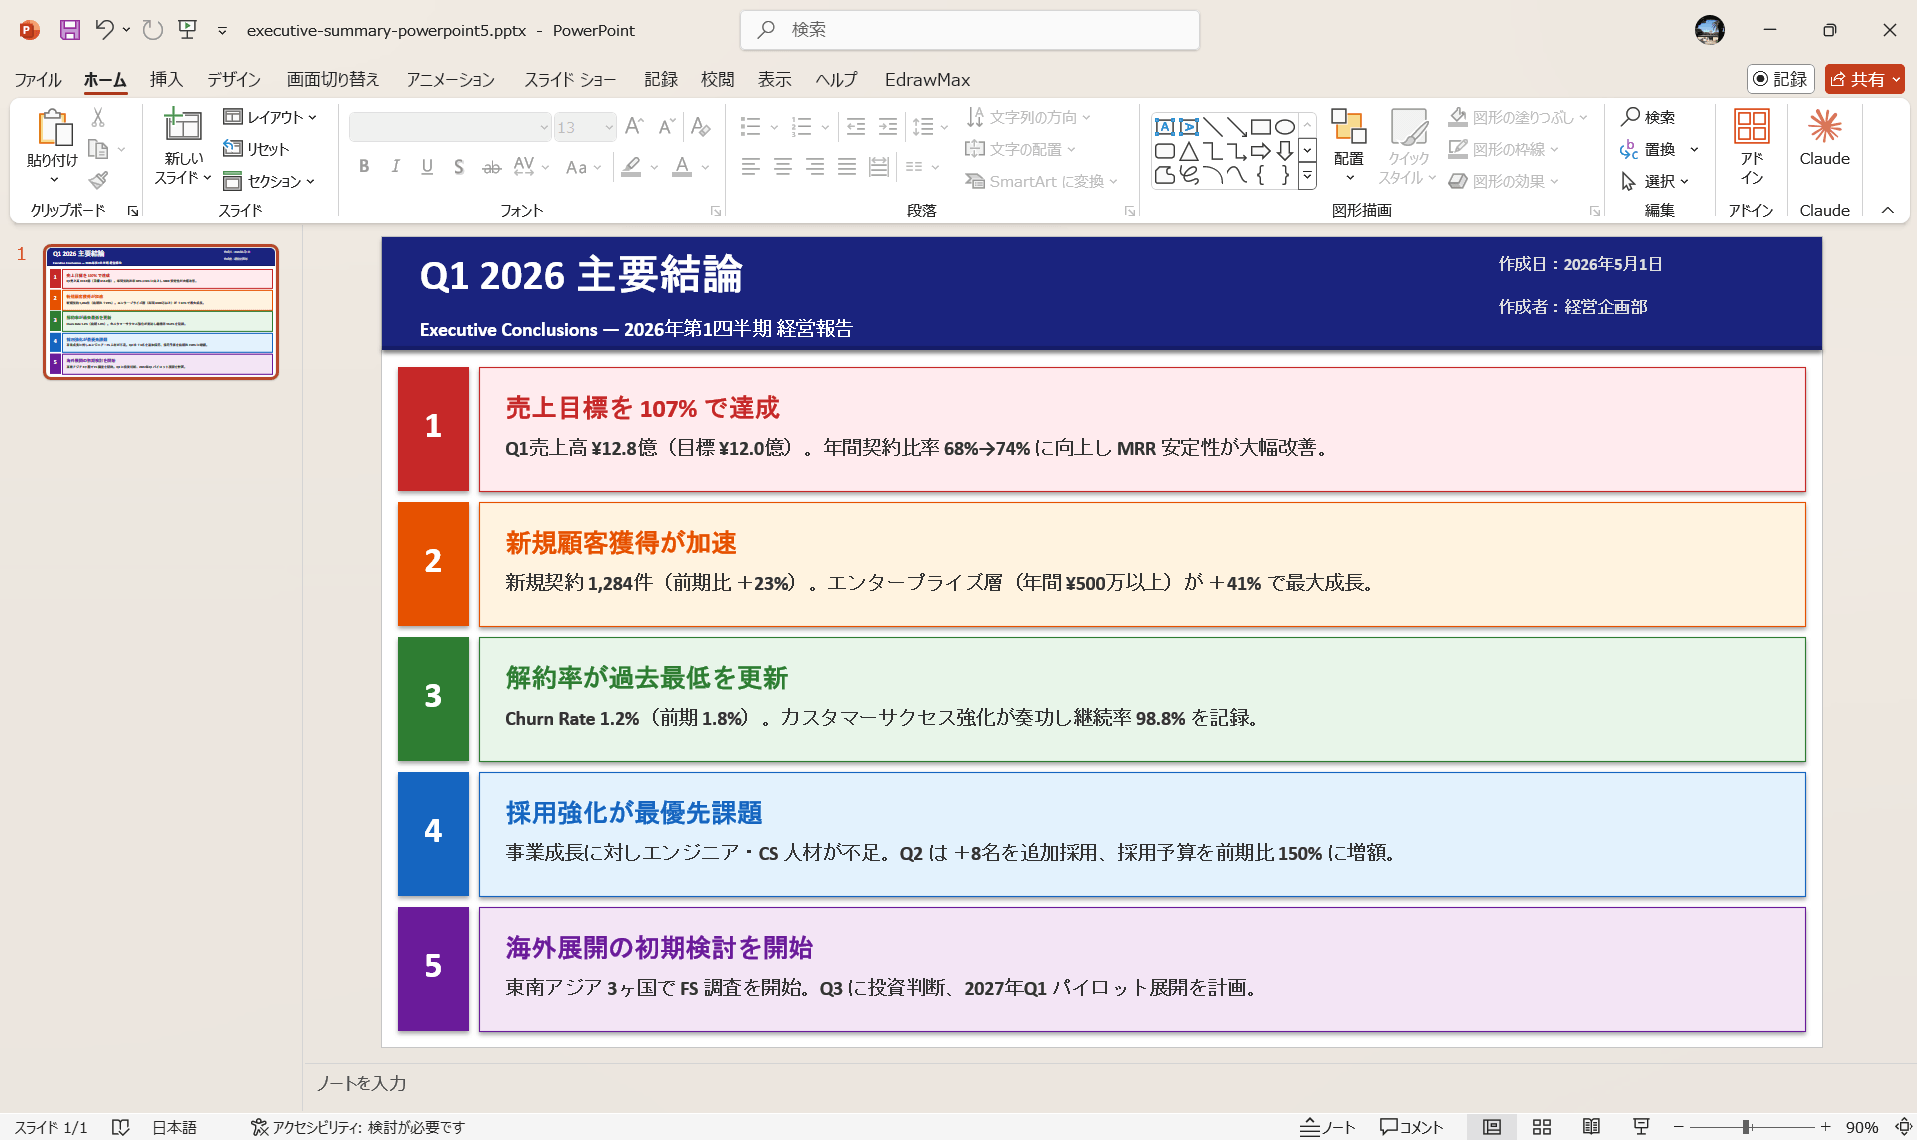Screen dimensions: 1917x1140
Task: Open the Add-ins (アドイン) button
Action: (x=1751, y=146)
